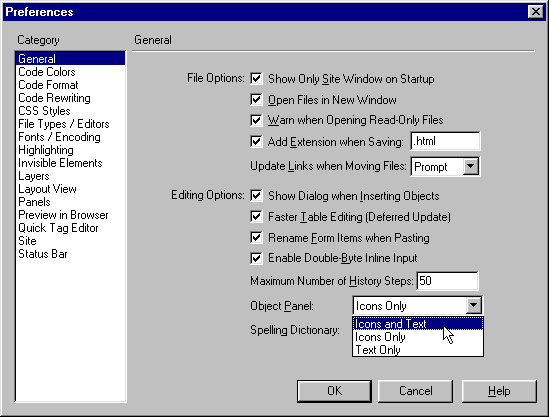Switch to Preview in Browser category

click(x=63, y=215)
